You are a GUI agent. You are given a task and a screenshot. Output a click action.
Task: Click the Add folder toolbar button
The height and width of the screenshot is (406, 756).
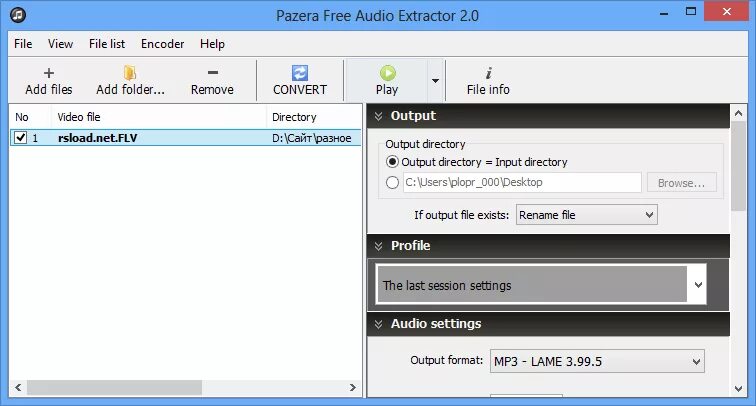130,81
